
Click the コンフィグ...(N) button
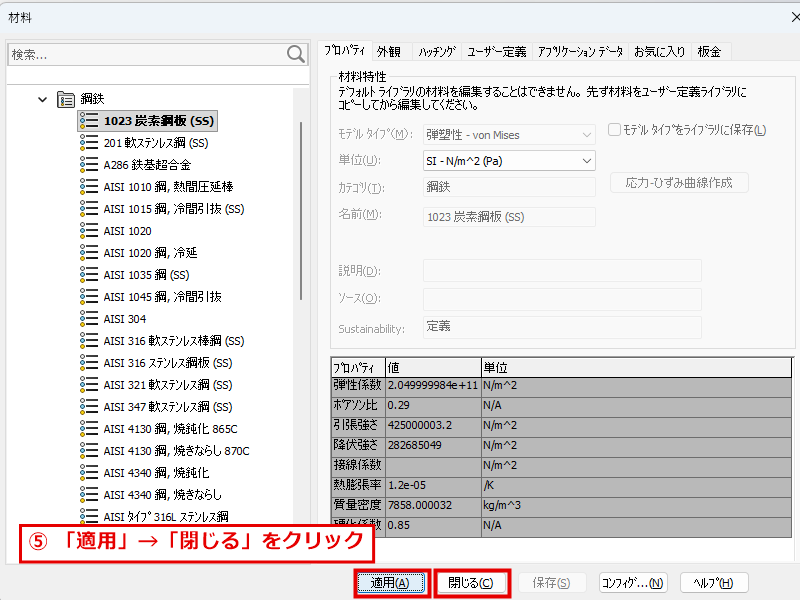tap(633, 583)
